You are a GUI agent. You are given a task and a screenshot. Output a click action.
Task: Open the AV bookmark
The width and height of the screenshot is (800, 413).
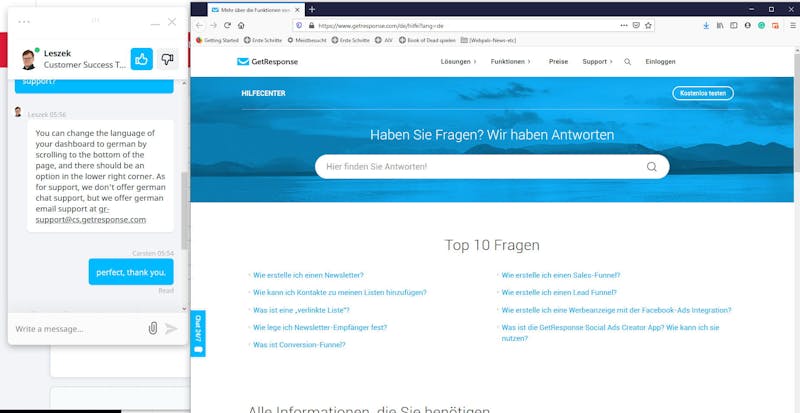[384, 40]
